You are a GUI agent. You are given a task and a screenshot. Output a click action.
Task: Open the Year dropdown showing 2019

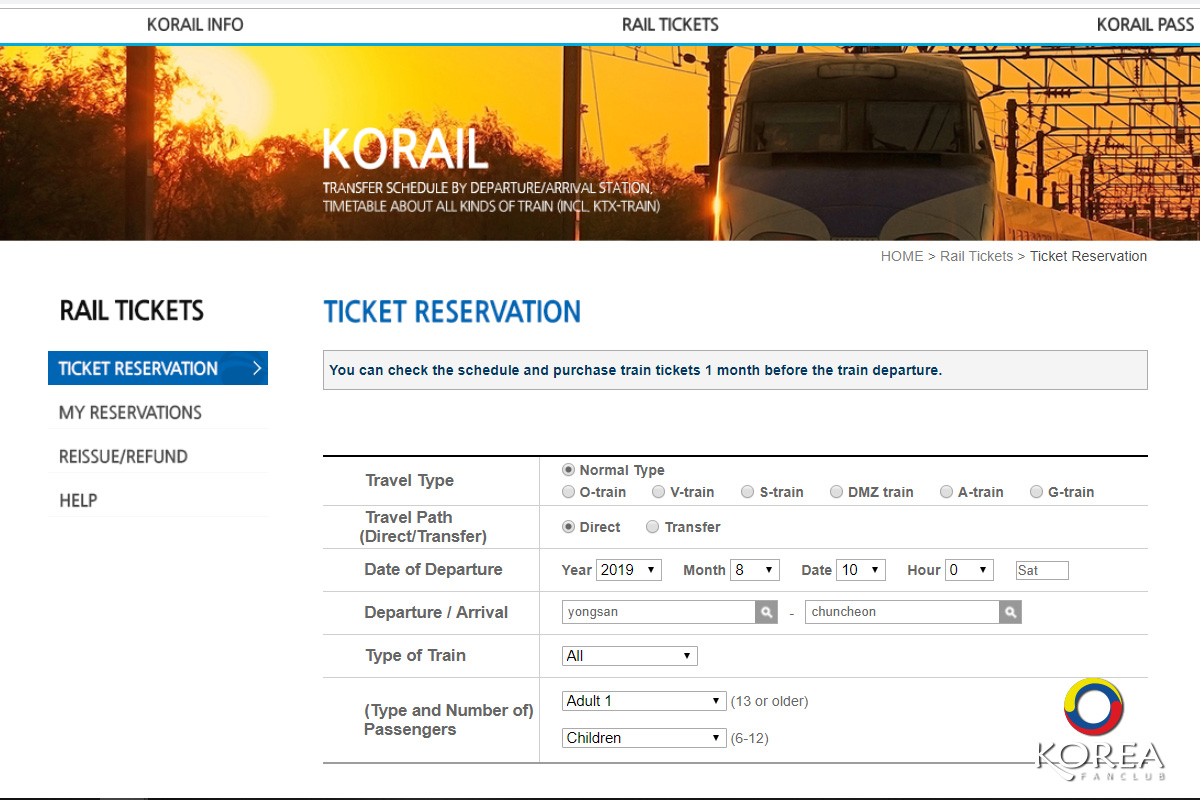click(629, 570)
